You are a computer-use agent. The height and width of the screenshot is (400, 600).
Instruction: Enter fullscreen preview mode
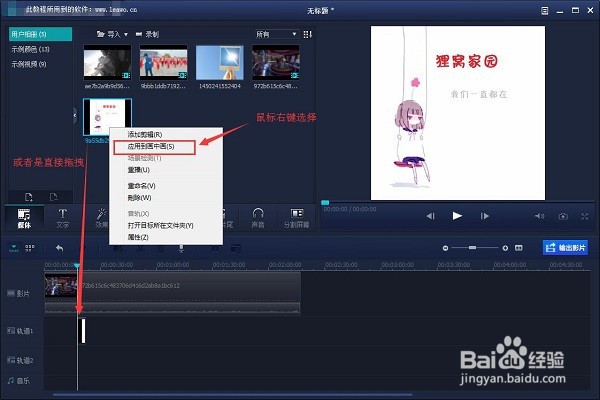[585, 216]
